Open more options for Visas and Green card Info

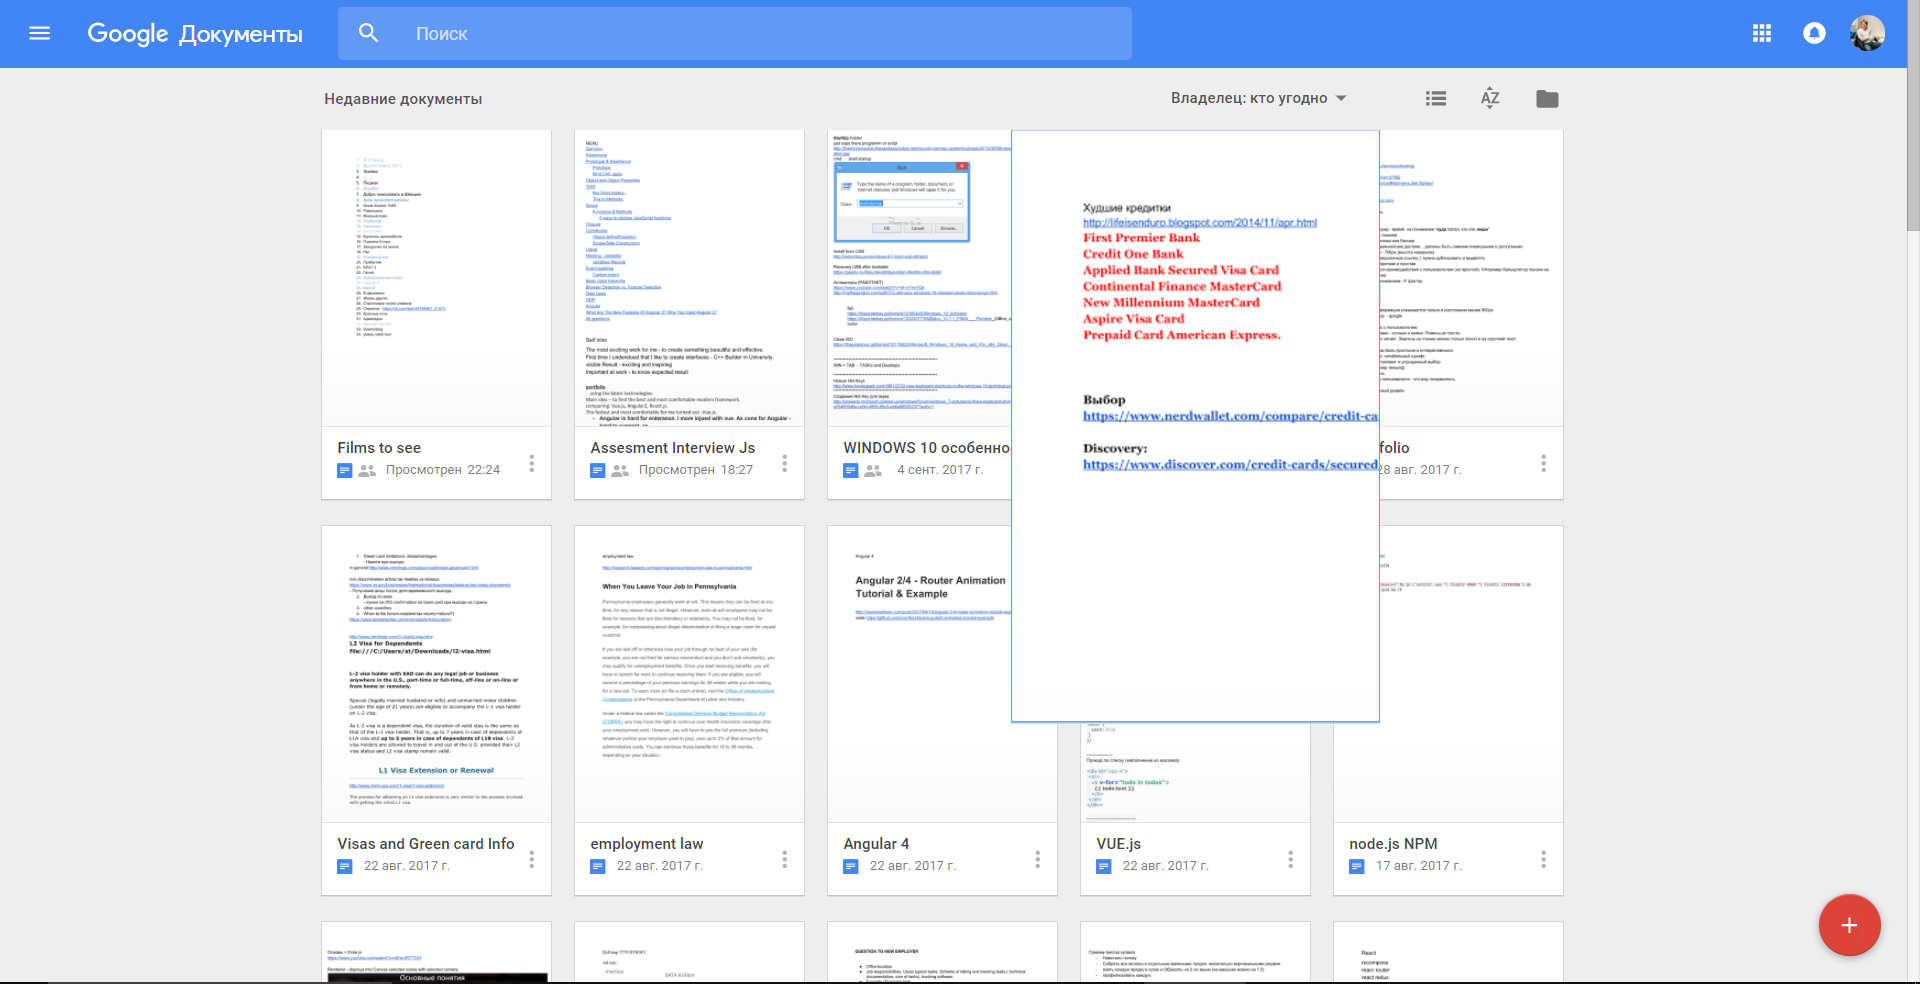tap(531, 859)
